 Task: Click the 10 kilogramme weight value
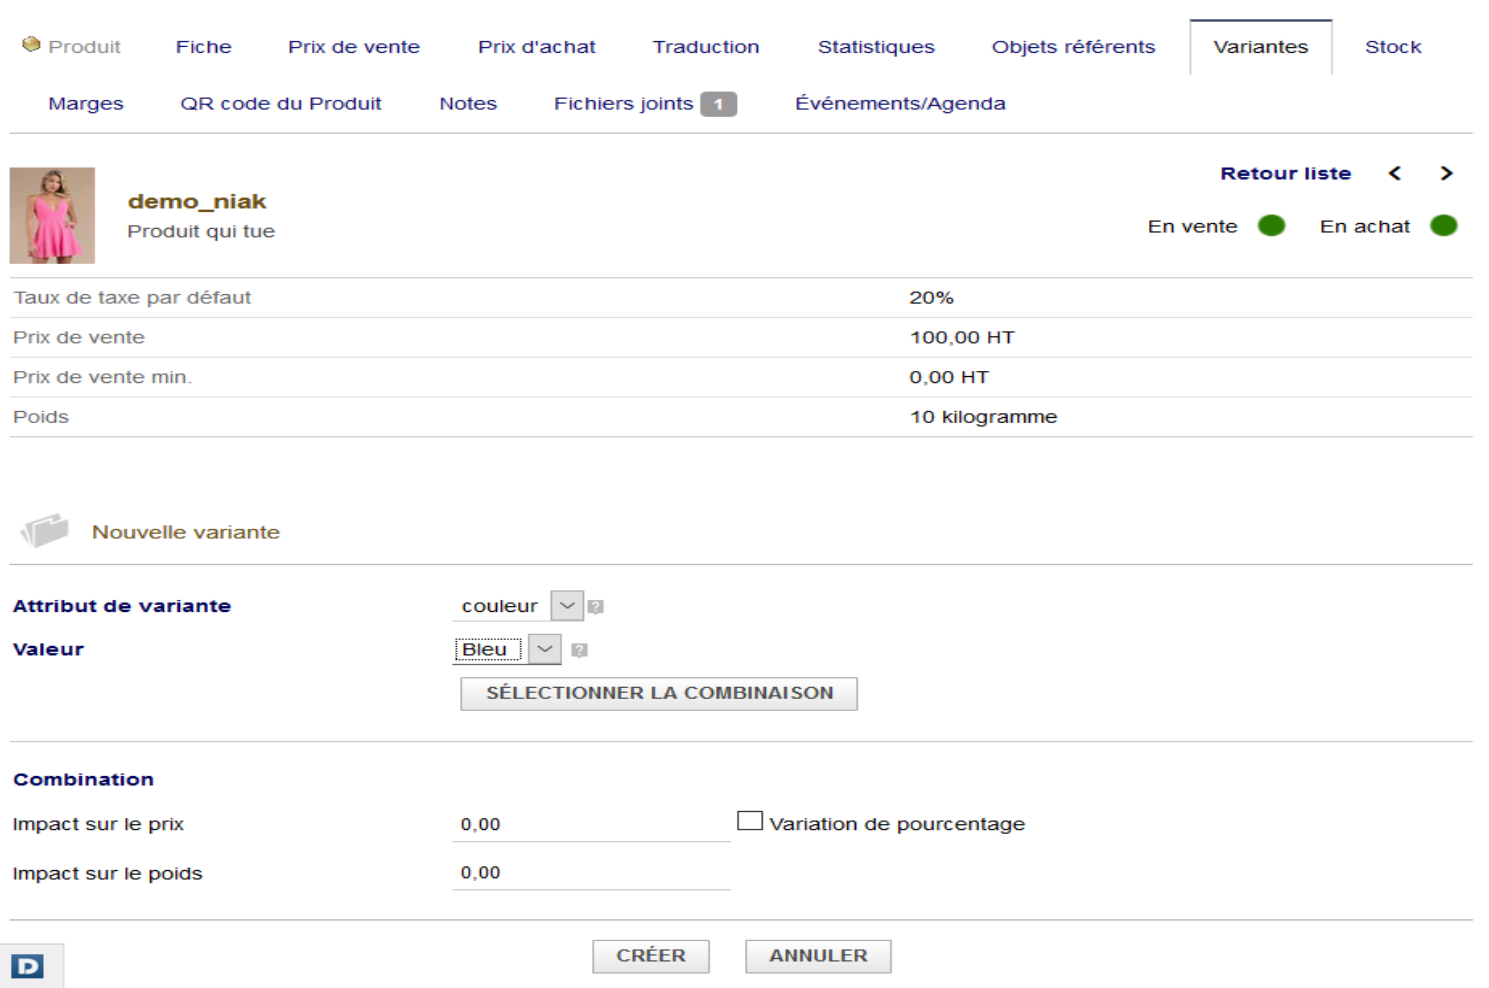pos(983,417)
